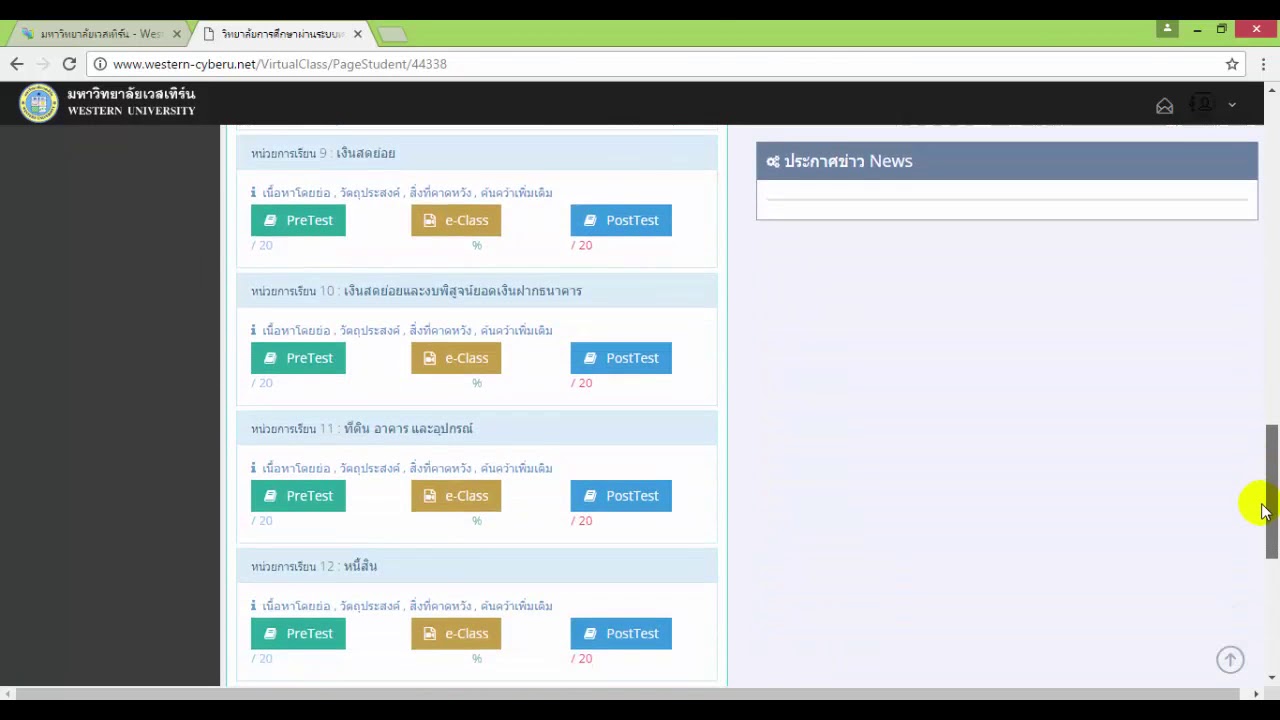Open PostTest for unit 9
This screenshot has height=720, width=1280.
point(621,220)
